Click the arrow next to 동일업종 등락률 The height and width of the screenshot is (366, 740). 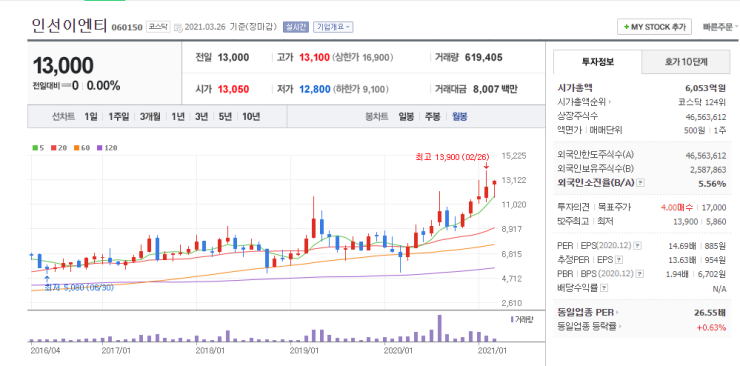(620, 326)
